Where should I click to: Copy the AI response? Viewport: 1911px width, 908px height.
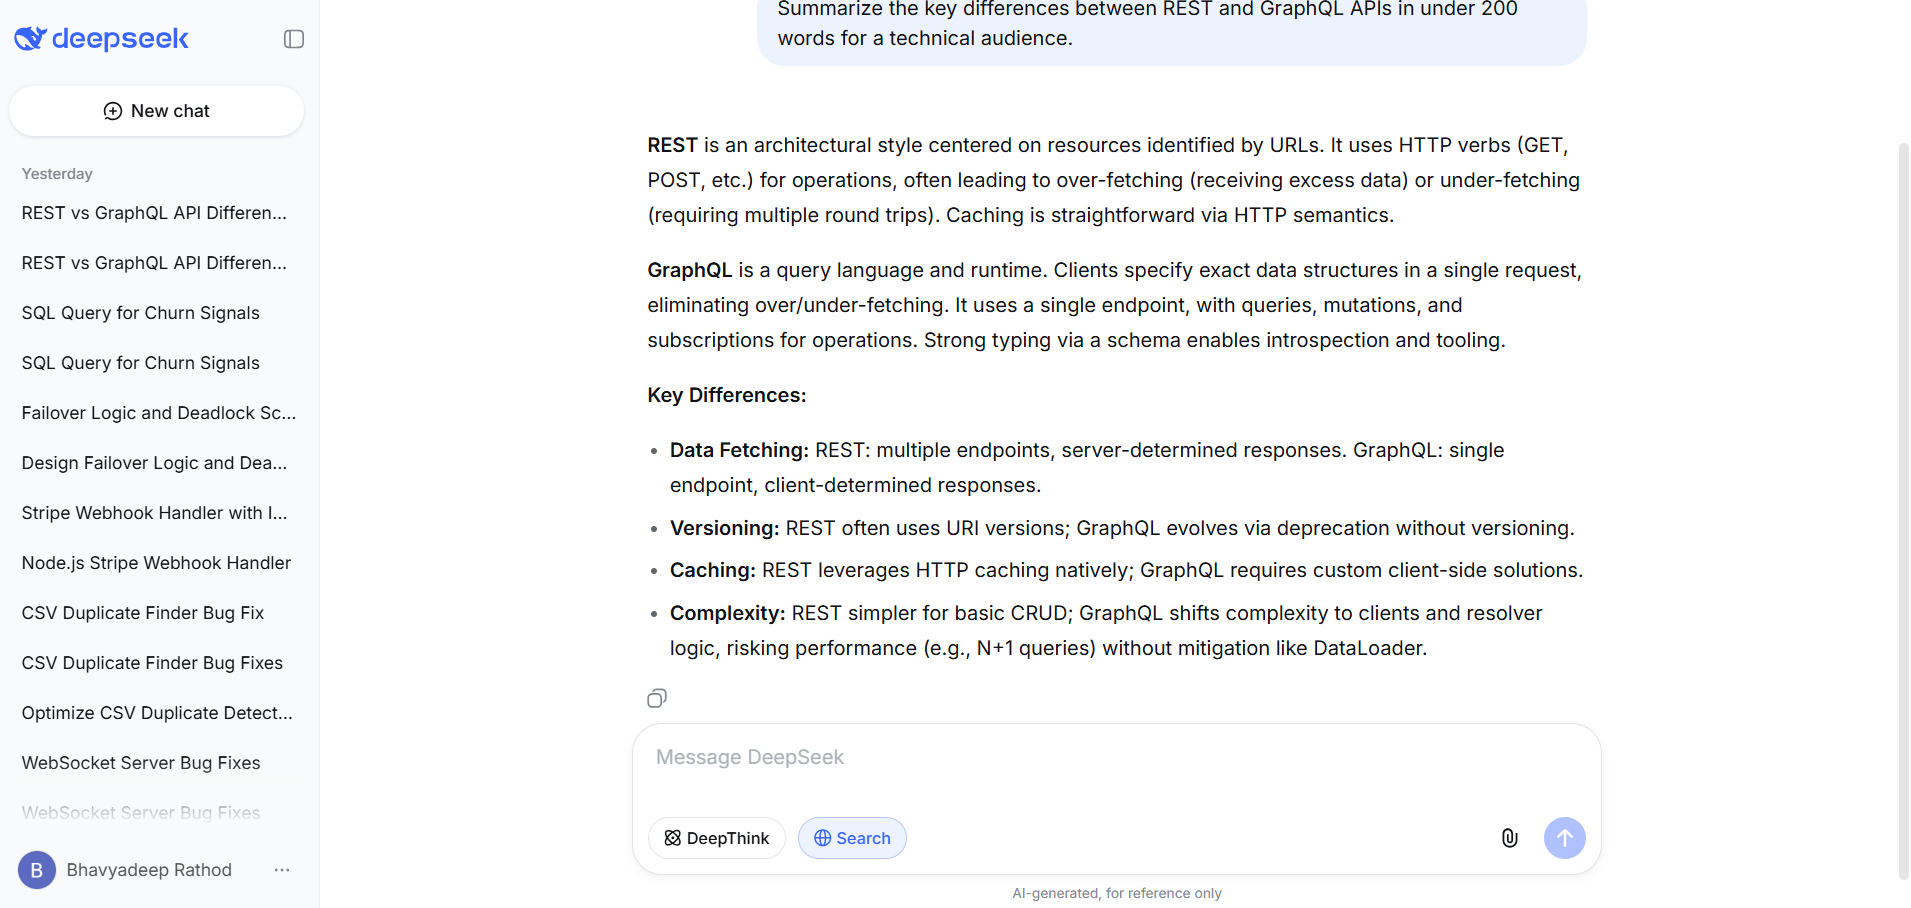tap(656, 698)
